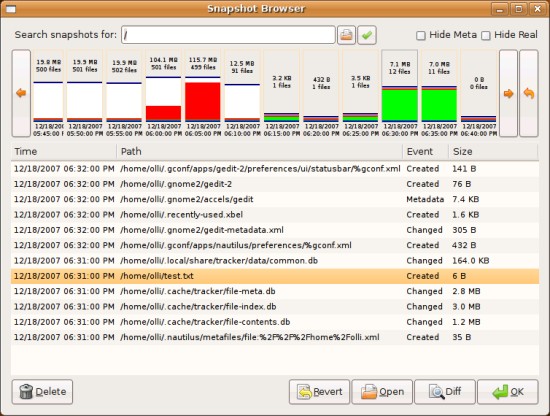Open the selected file
Image resolution: width=550 pixels, height=416 pixels.
coord(382,392)
